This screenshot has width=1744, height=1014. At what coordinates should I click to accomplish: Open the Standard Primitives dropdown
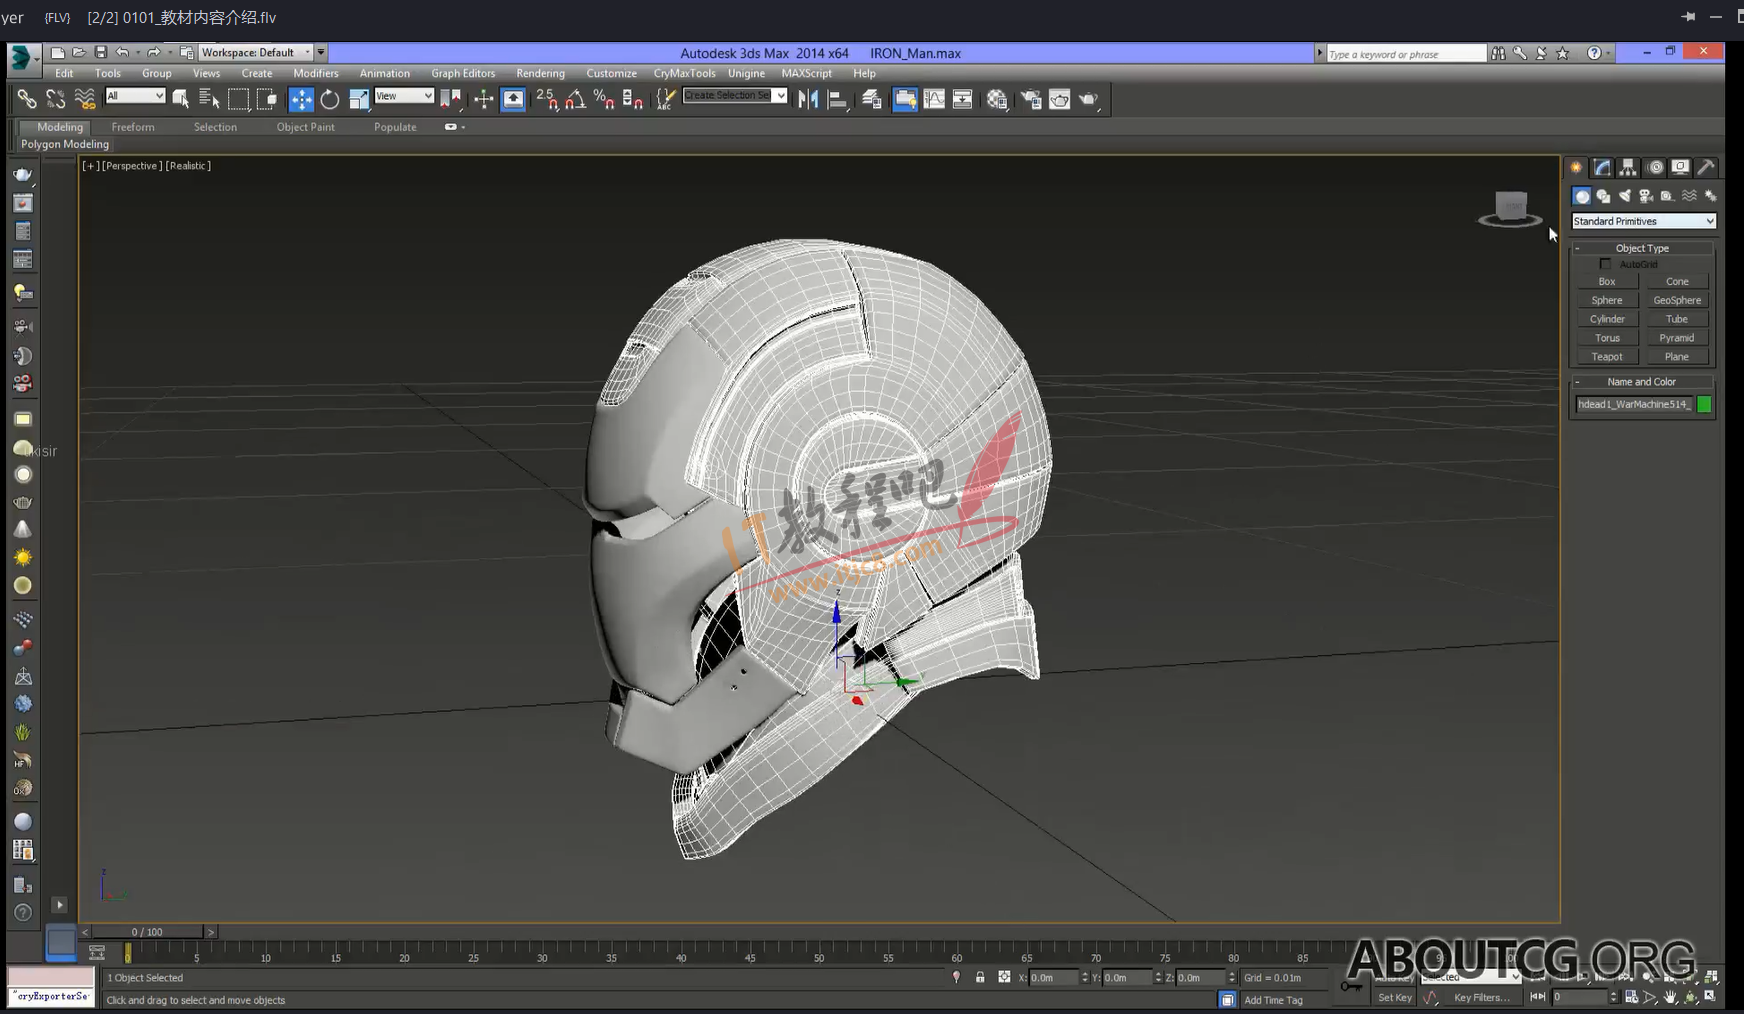[x=1643, y=221]
